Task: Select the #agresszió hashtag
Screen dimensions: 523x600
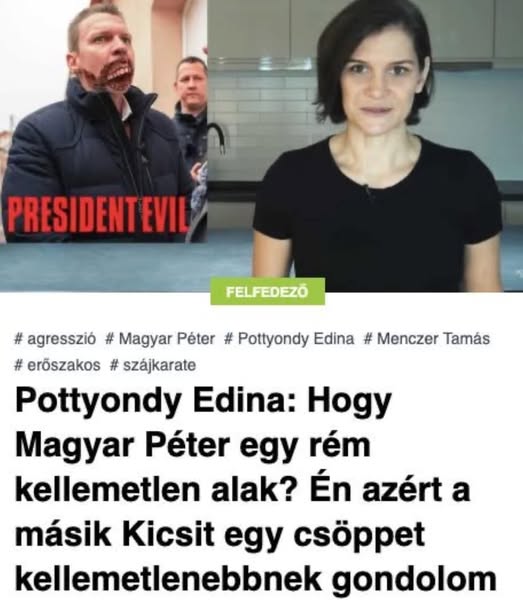Action: [x=55, y=339]
